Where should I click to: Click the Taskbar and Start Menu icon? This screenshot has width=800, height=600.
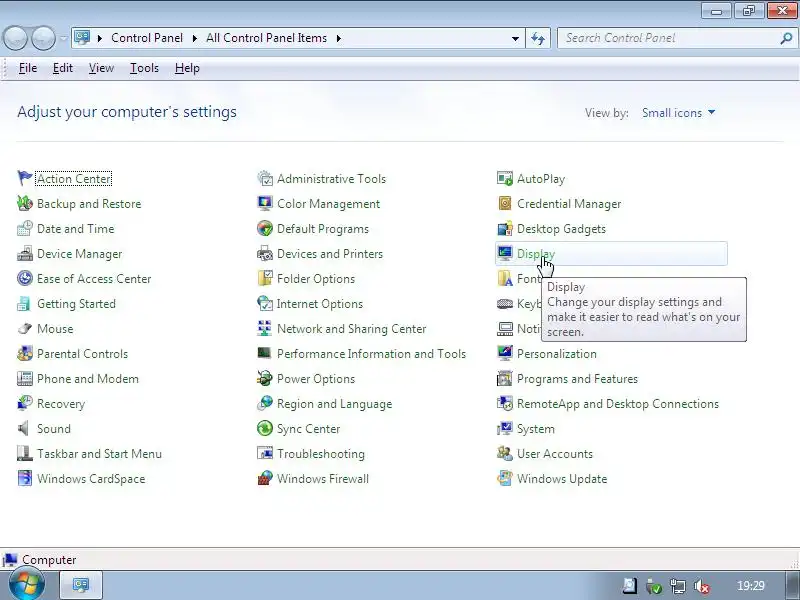tap(24, 453)
